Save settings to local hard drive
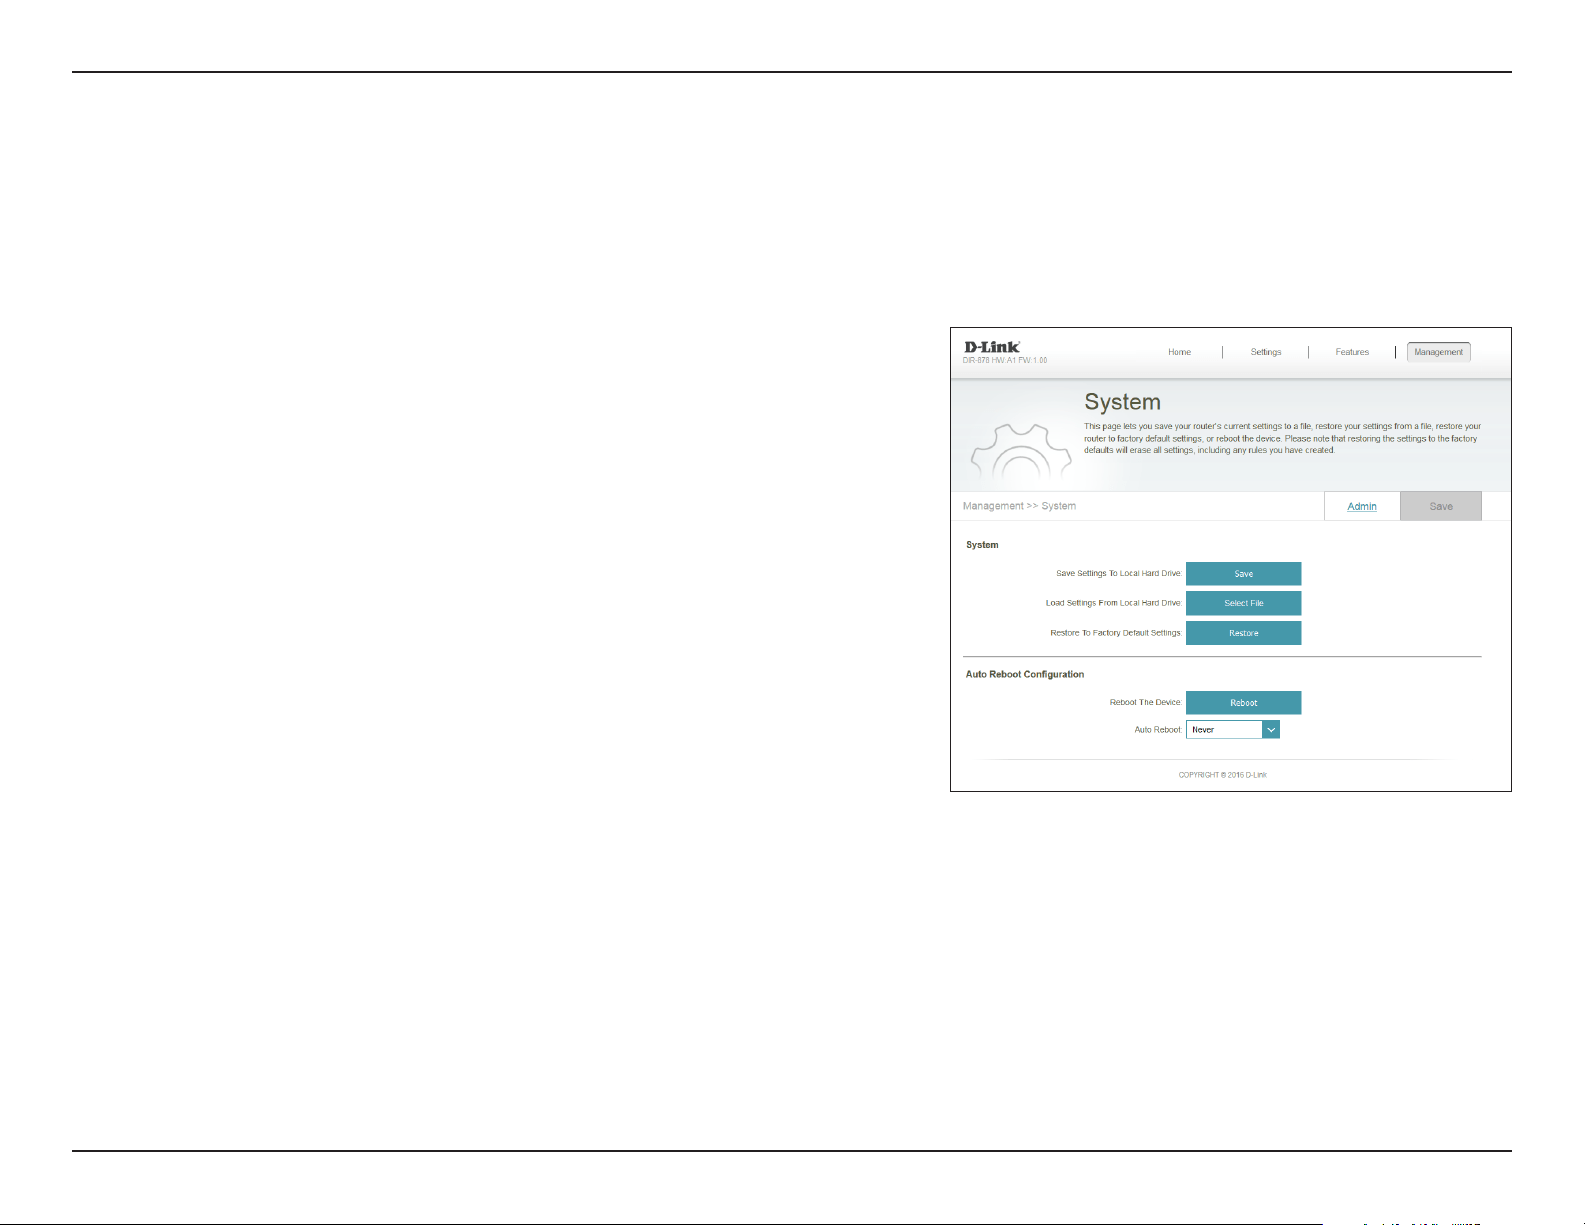The height and width of the screenshot is (1225, 1585). point(1243,574)
